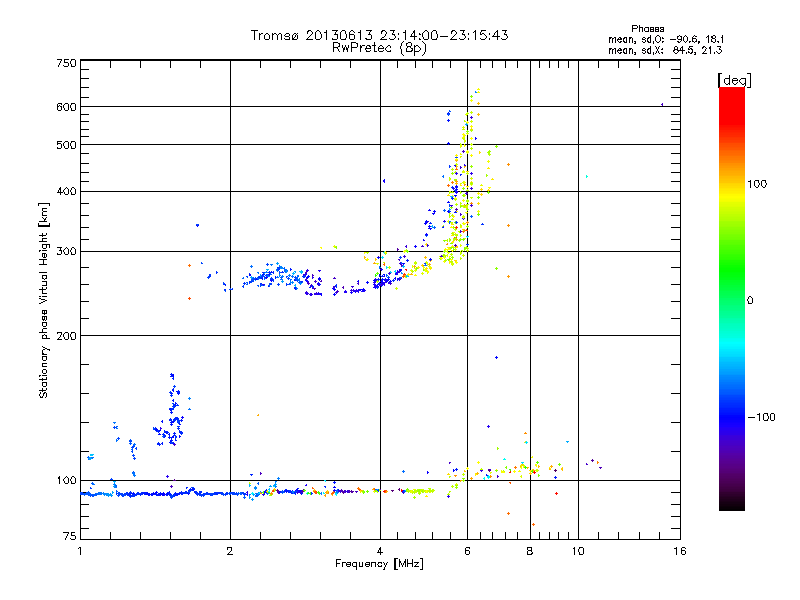Viewport: 800px width, 600px height.
Task: Click the colorbar label '0'
Action: click(750, 300)
